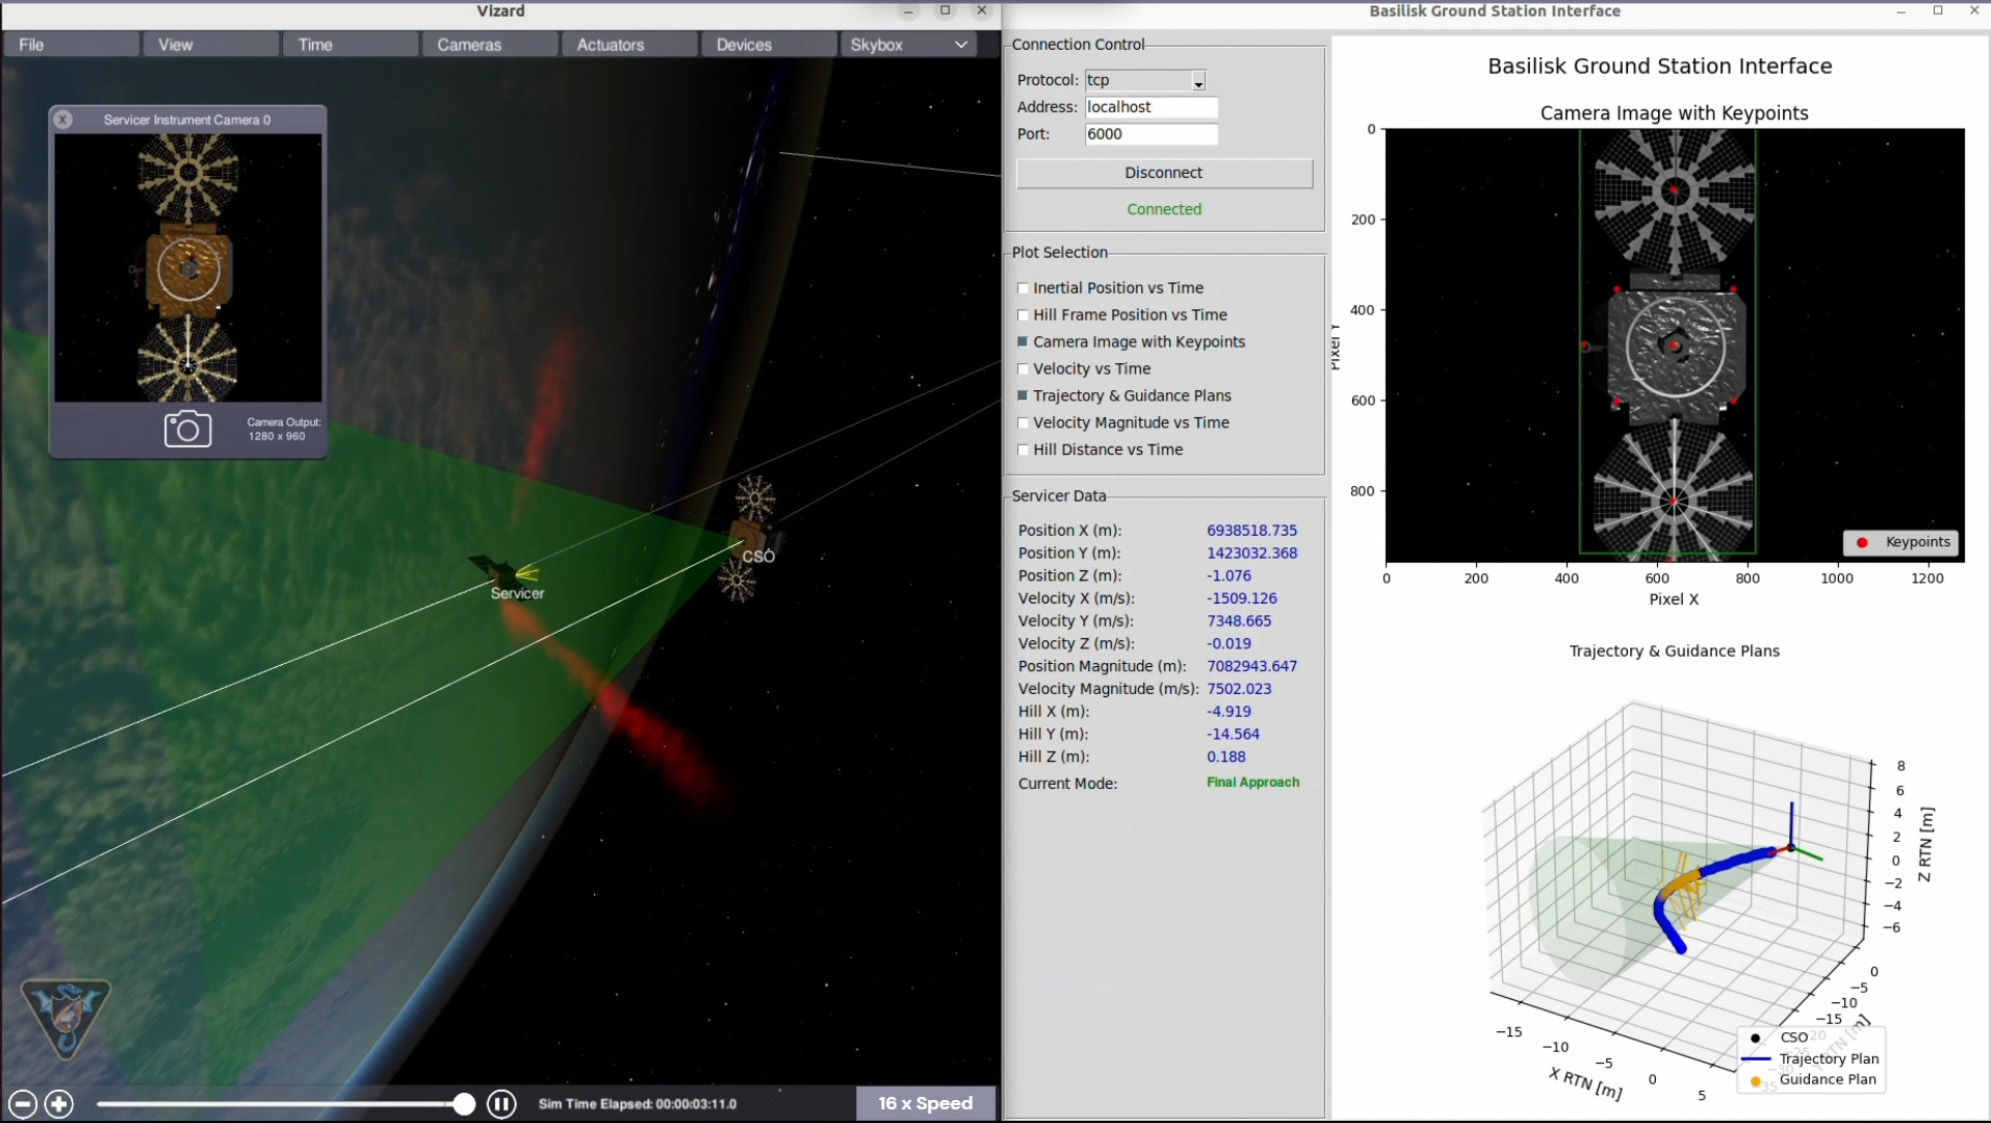1991x1123 pixels.
Task: Click the Servicer spacecraft model
Action: pyautogui.click(x=503, y=572)
